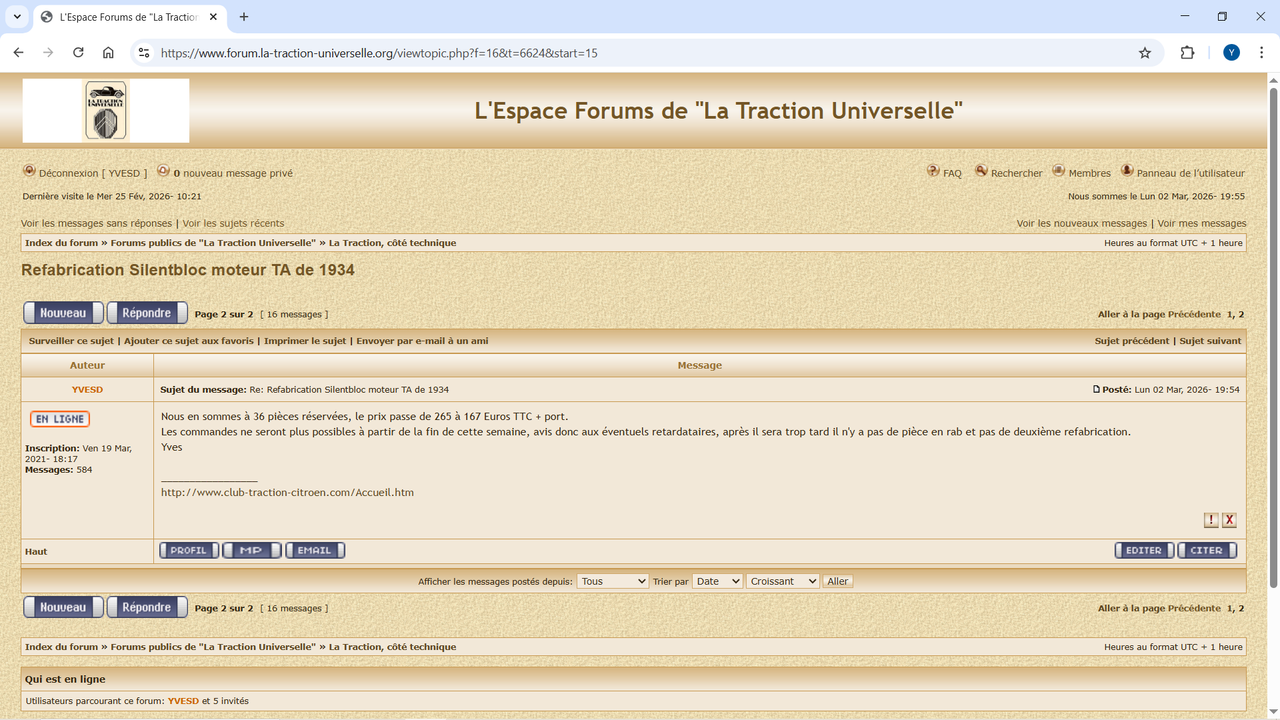Click the Aller button to apply sorting
The image size is (1280, 720).
pos(837,581)
